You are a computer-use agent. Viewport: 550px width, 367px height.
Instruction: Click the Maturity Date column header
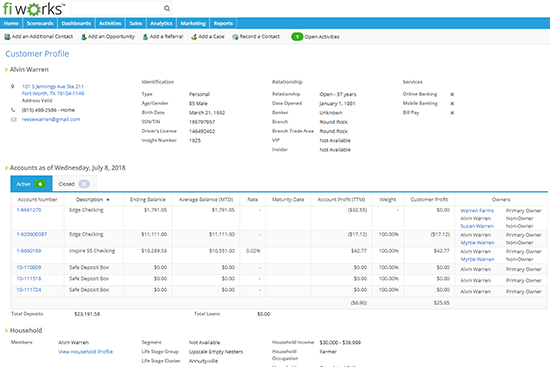pyautogui.click(x=288, y=199)
